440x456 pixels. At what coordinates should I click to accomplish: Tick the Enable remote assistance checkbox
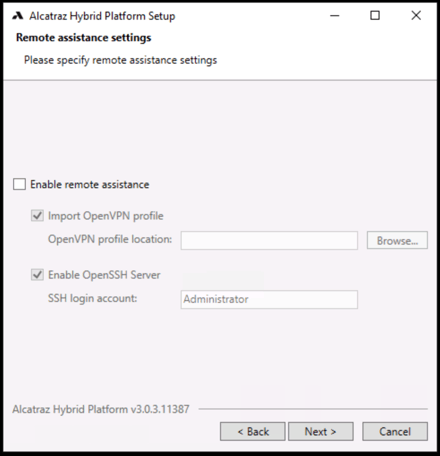tap(19, 184)
